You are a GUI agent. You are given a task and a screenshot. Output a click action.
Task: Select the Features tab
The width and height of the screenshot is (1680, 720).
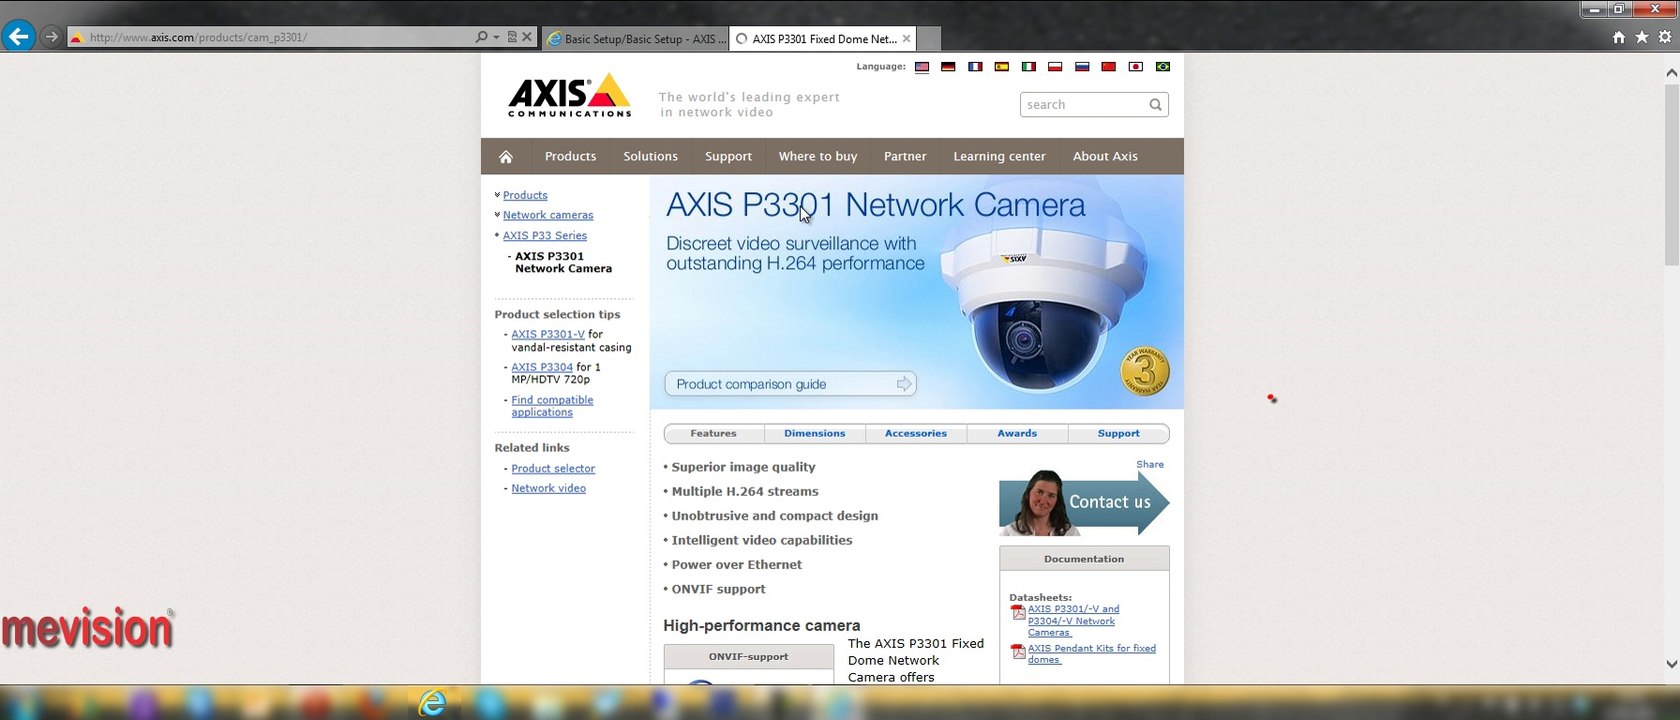pyautogui.click(x=713, y=434)
